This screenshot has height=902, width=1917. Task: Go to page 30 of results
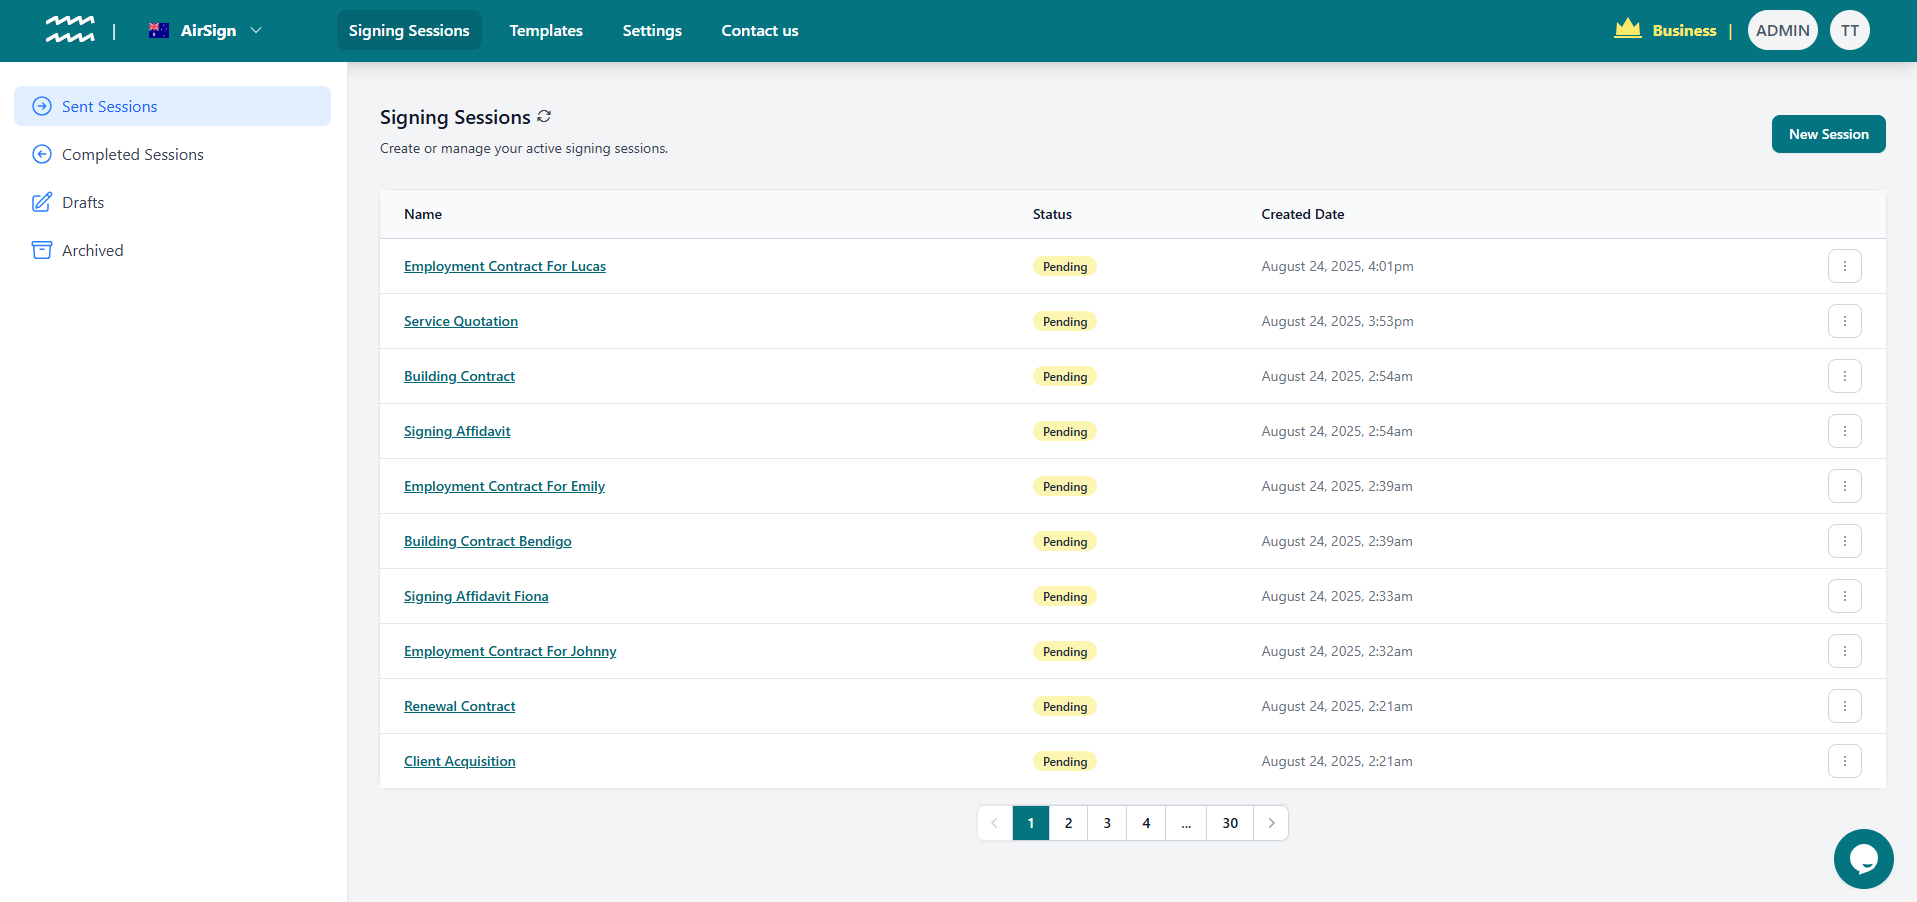pyautogui.click(x=1229, y=823)
